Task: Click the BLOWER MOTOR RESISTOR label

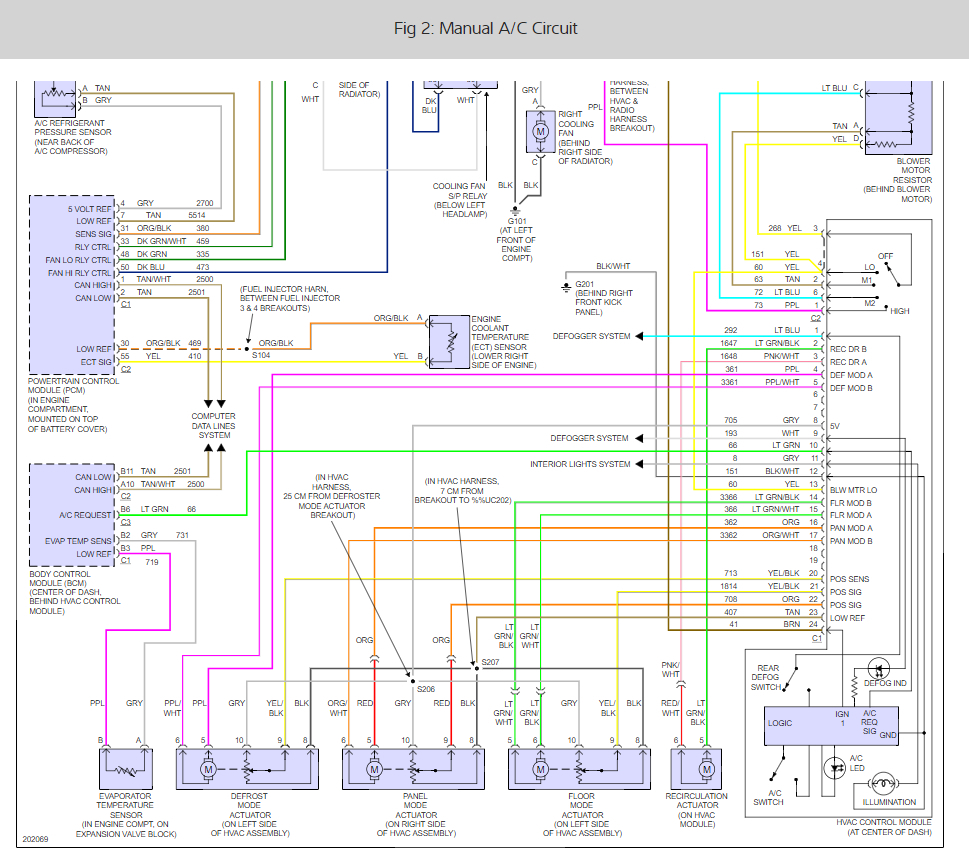Action: tap(897, 180)
